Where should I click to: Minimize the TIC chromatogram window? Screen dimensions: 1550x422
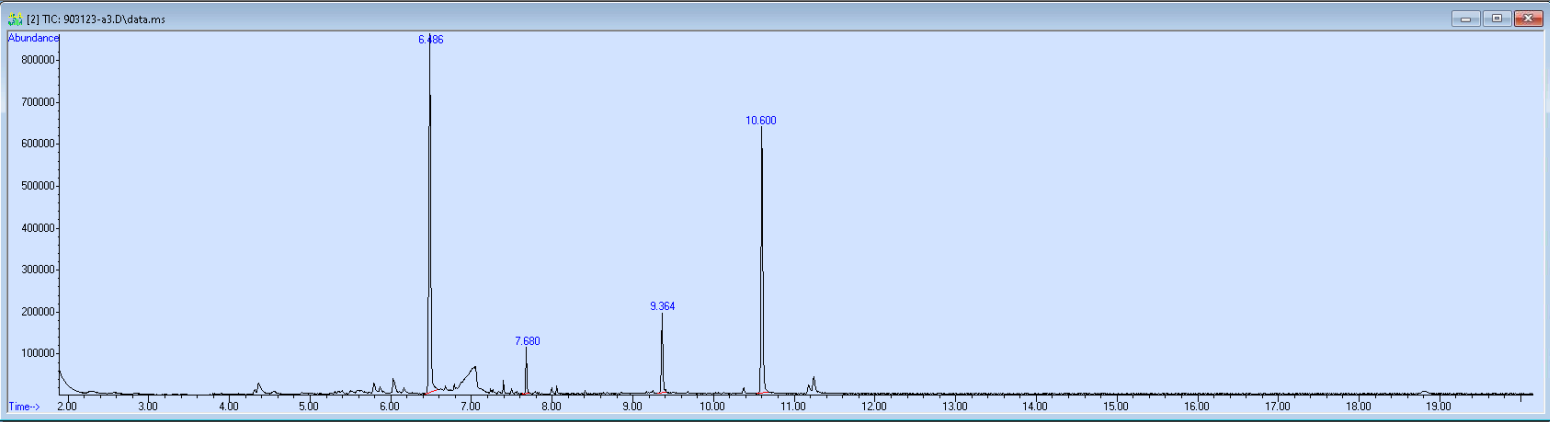point(1468,18)
